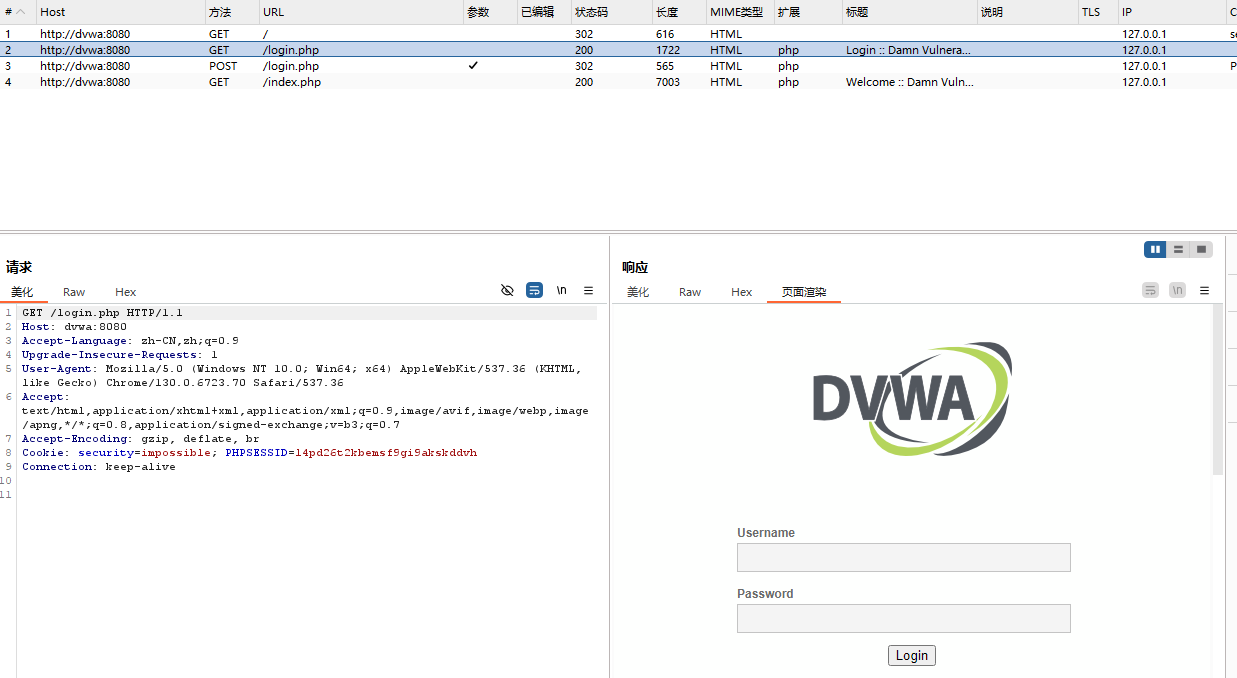Toggle line wrap in response panel
The width and height of the screenshot is (1237, 678).
pyautogui.click(x=1151, y=290)
